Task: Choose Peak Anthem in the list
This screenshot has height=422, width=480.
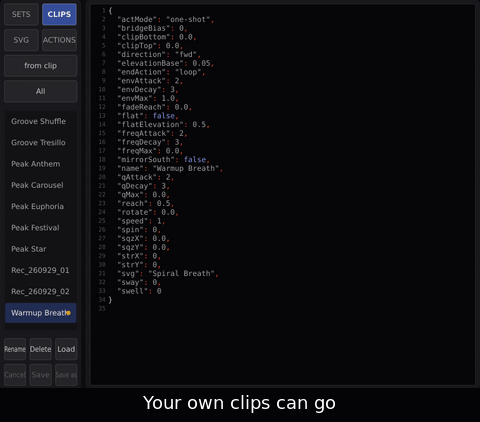Action: pos(41,164)
